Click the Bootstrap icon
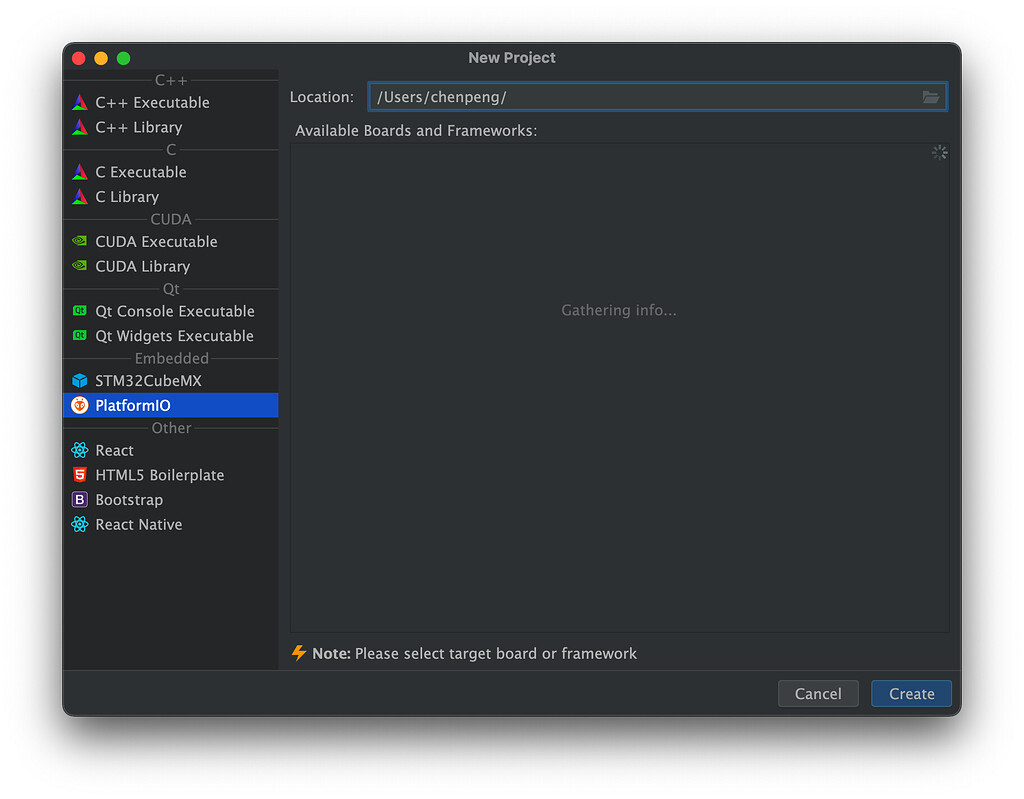Viewport: 1024px width, 799px height. pos(80,499)
